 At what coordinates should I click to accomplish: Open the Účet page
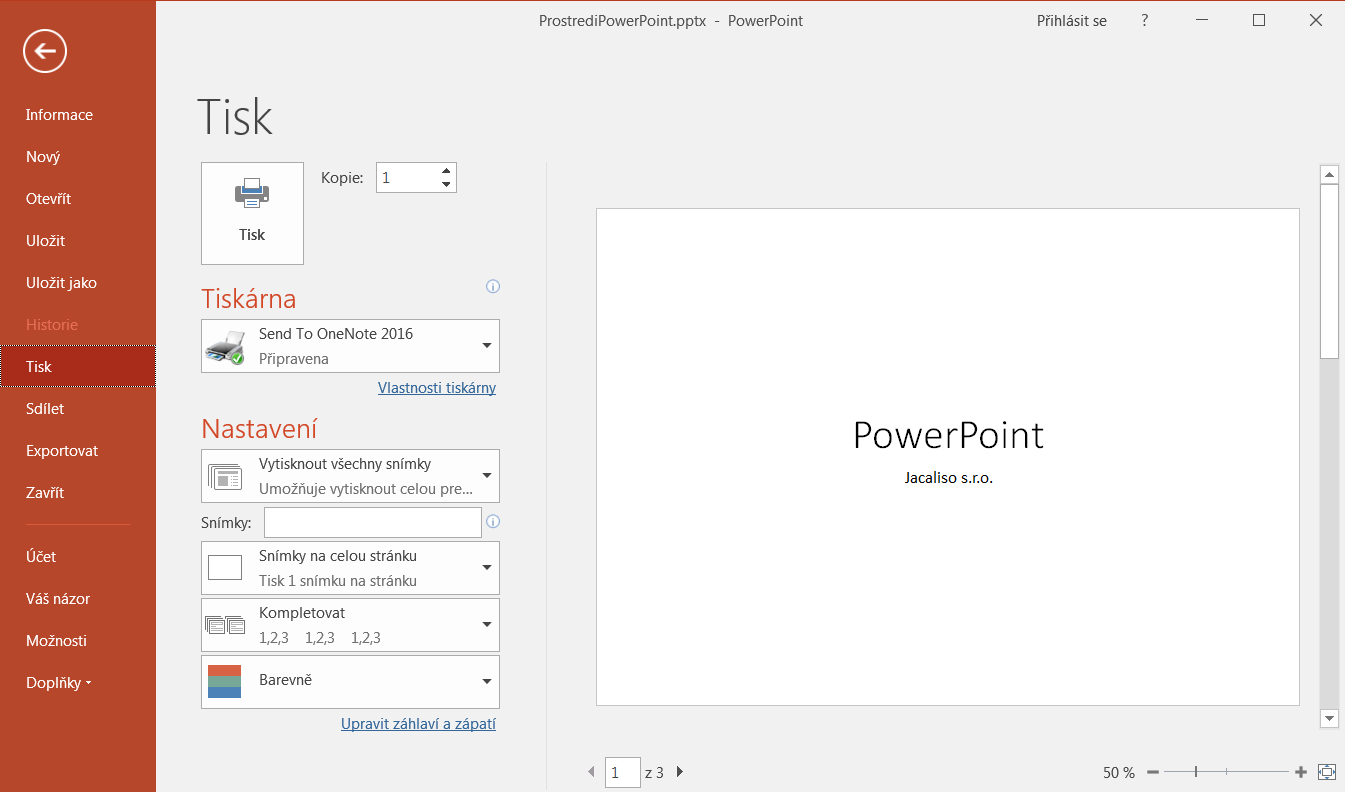(x=78, y=557)
